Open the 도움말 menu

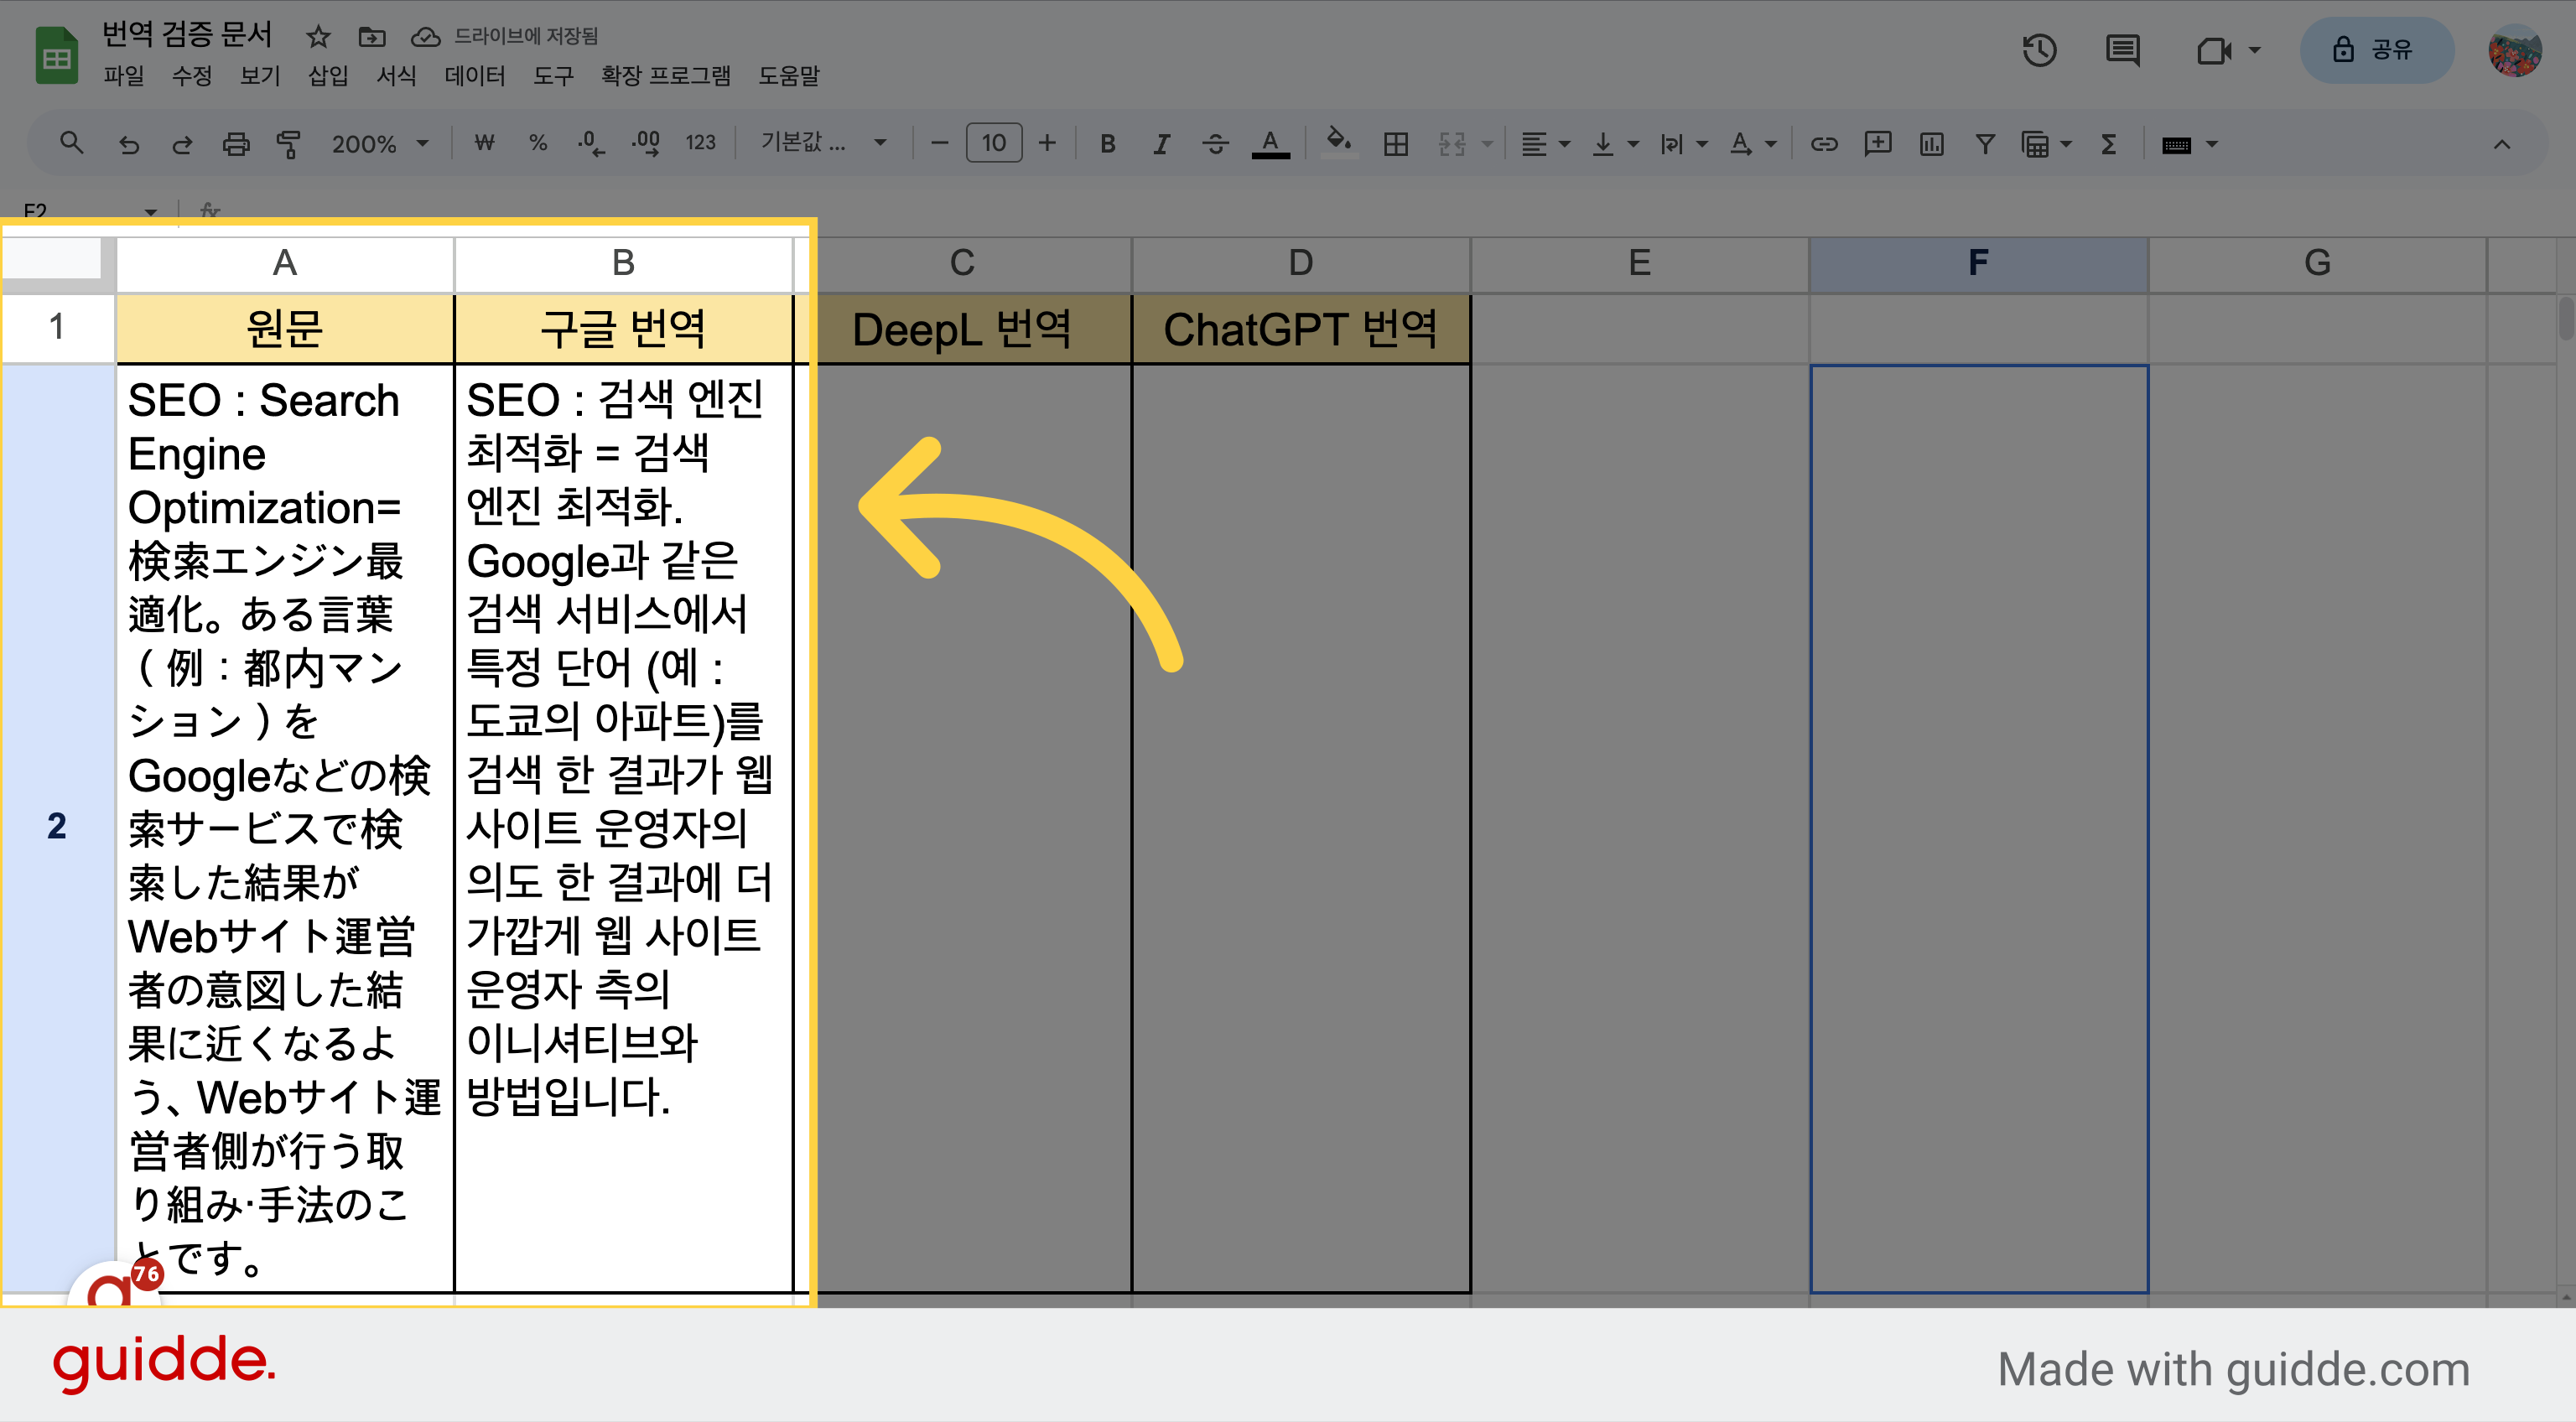coord(789,76)
